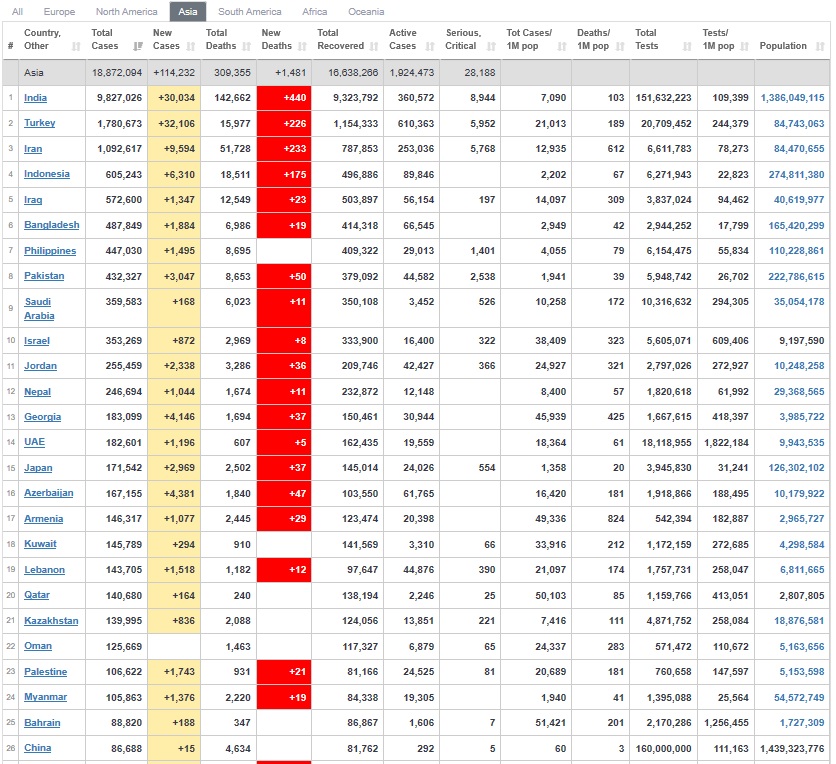This screenshot has height=764, width=836.
Task: Open the Pakistan country link
Action: (44, 276)
